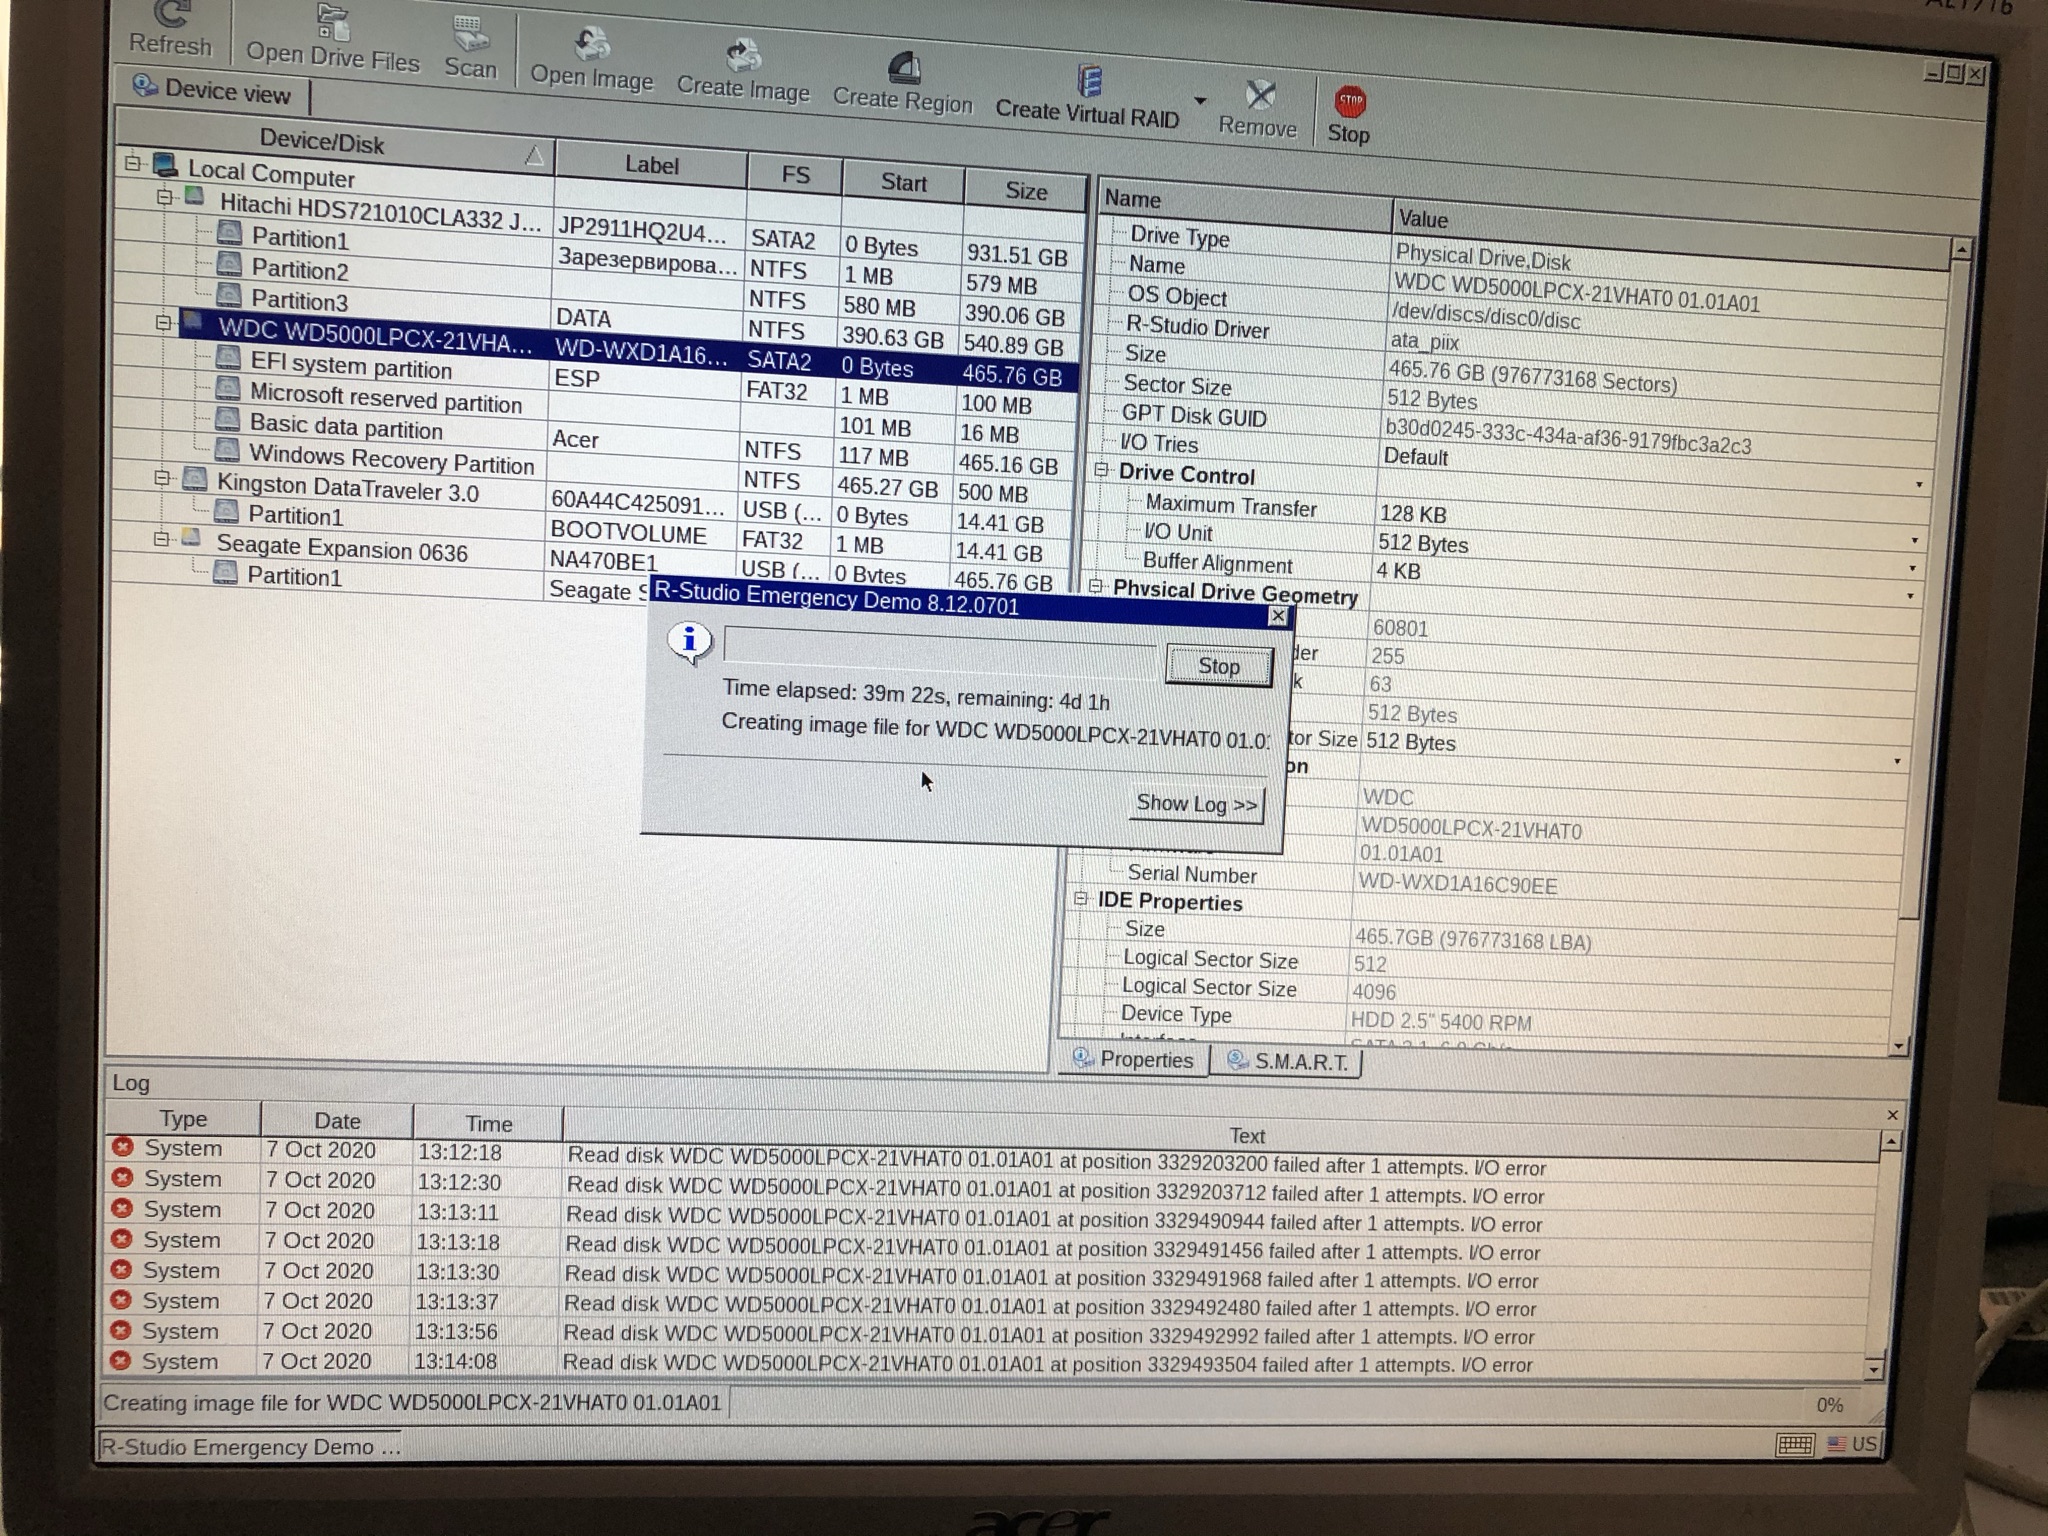Open the Maximum Transfer value dropdown
The image size is (2048, 1536).
[1916, 540]
